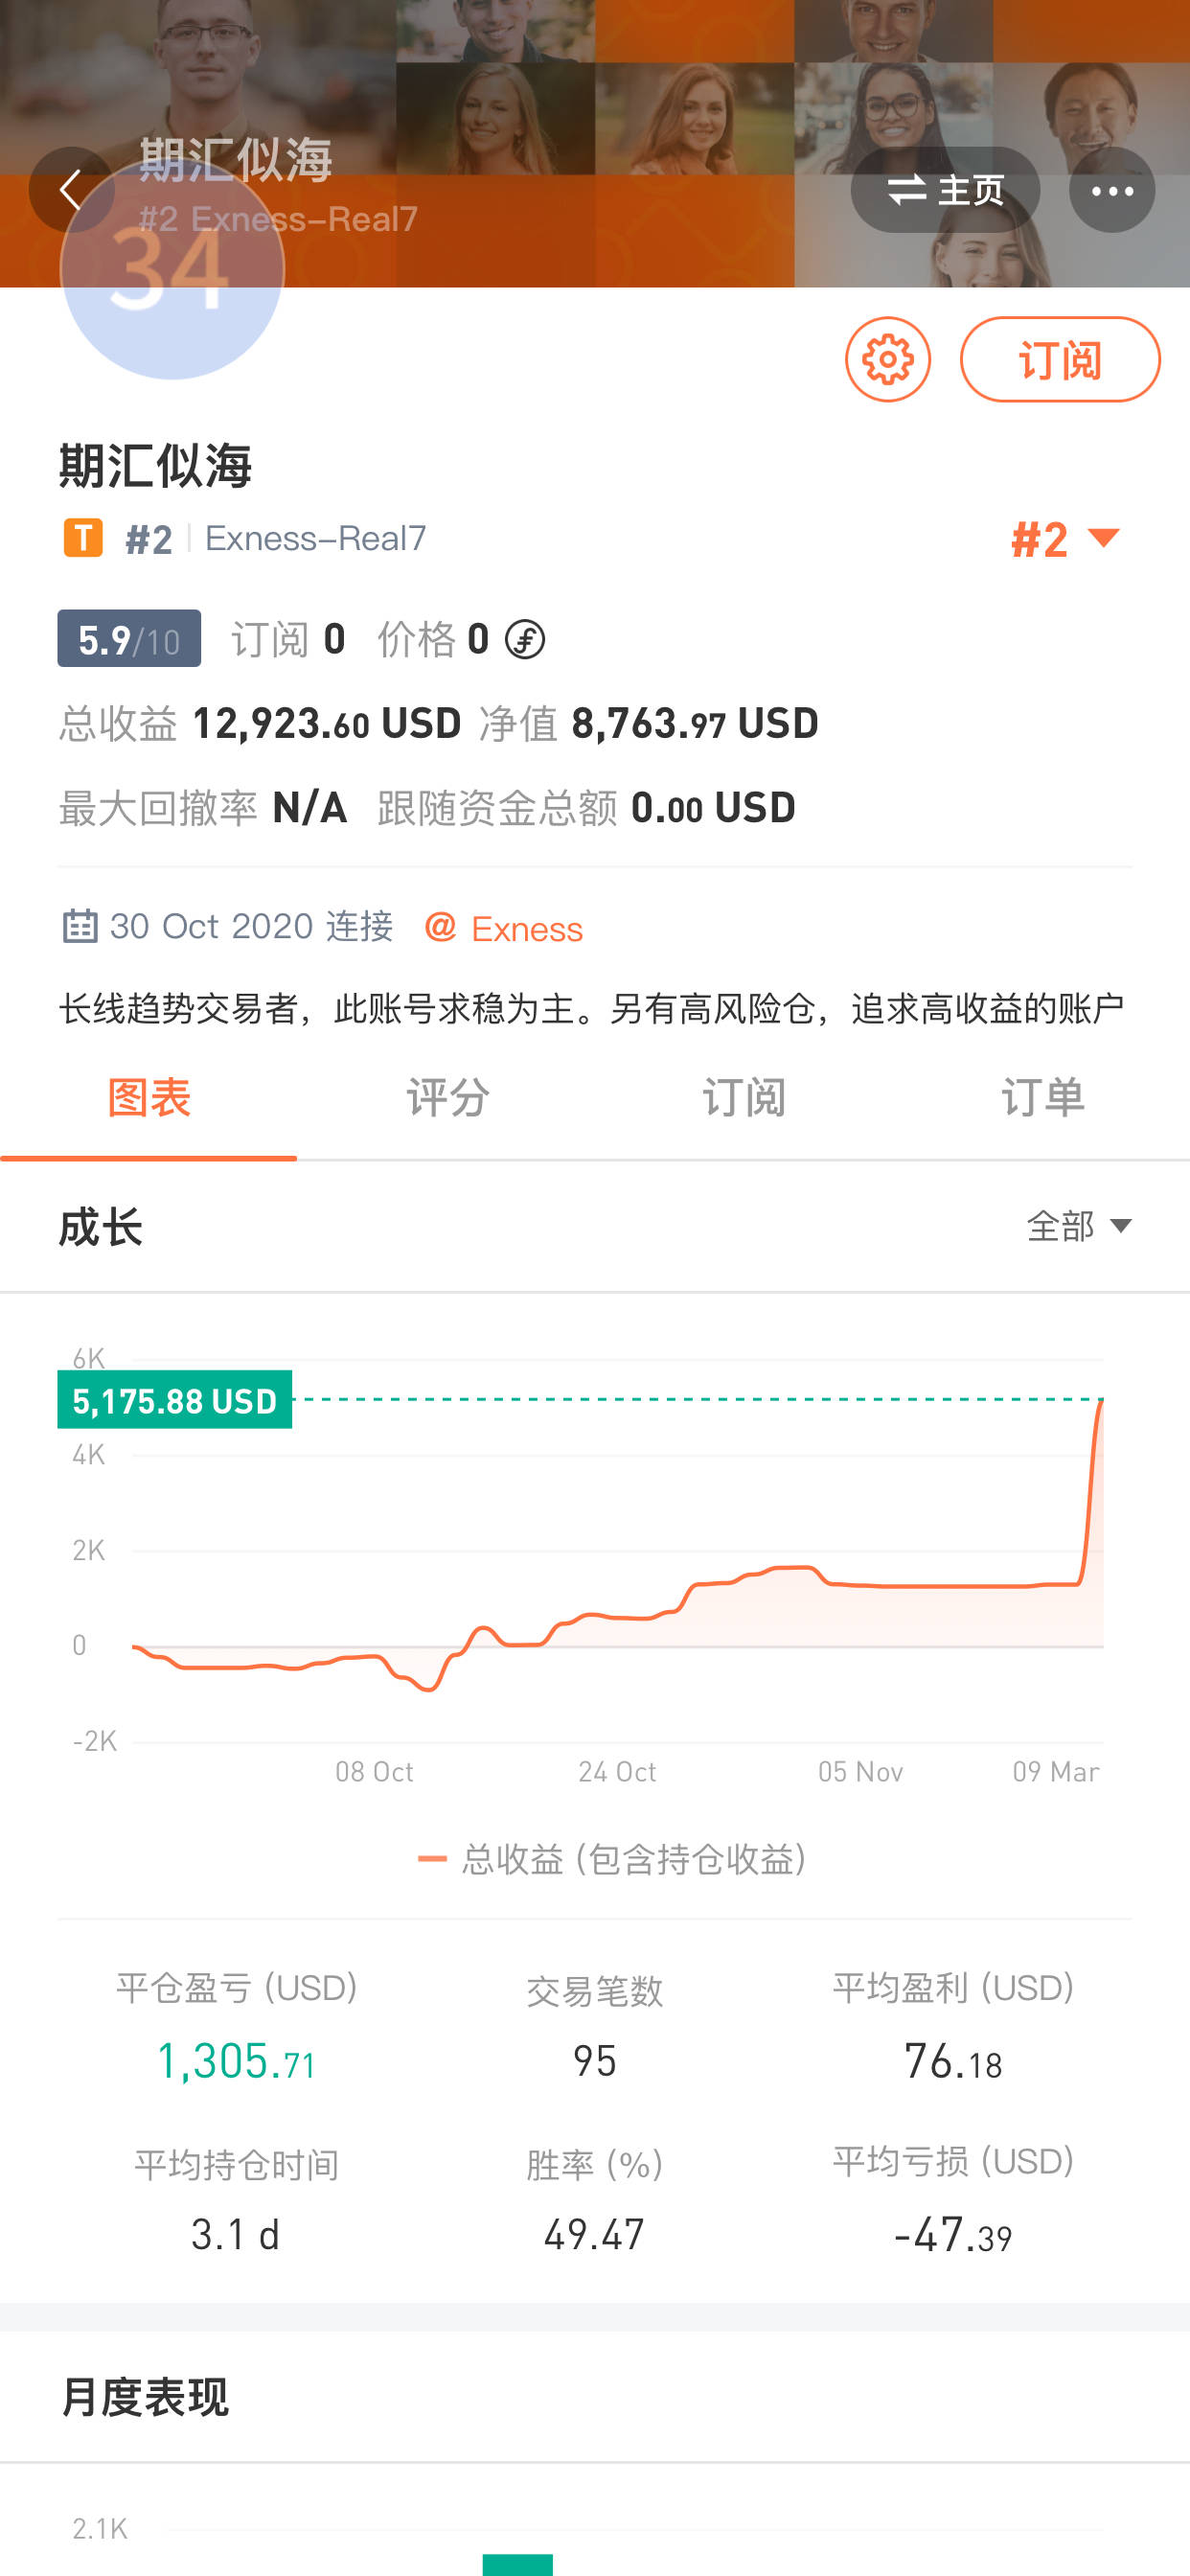Open the three-dot more options menu

(1111, 190)
